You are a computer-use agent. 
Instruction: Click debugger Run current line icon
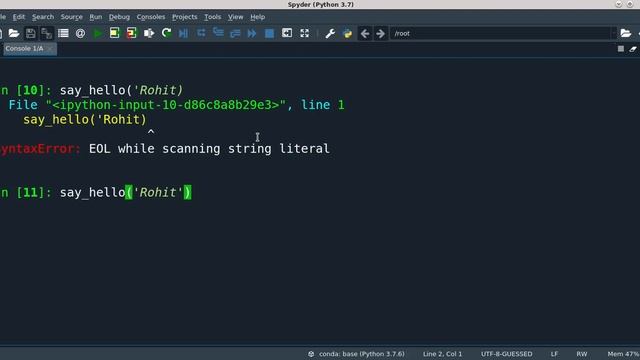point(201,33)
